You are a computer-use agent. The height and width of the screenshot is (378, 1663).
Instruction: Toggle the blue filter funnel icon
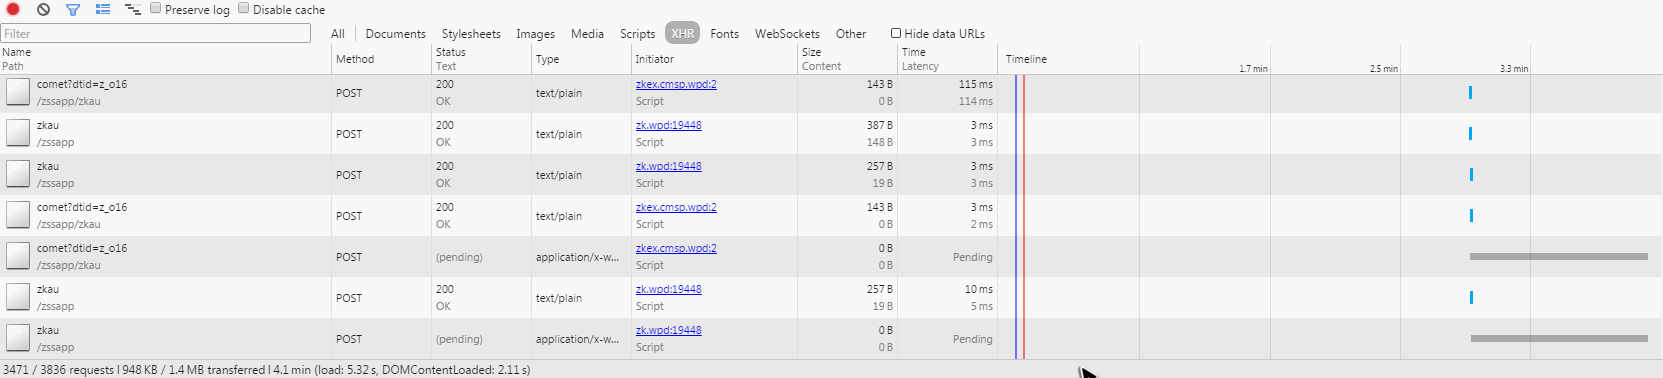(72, 9)
